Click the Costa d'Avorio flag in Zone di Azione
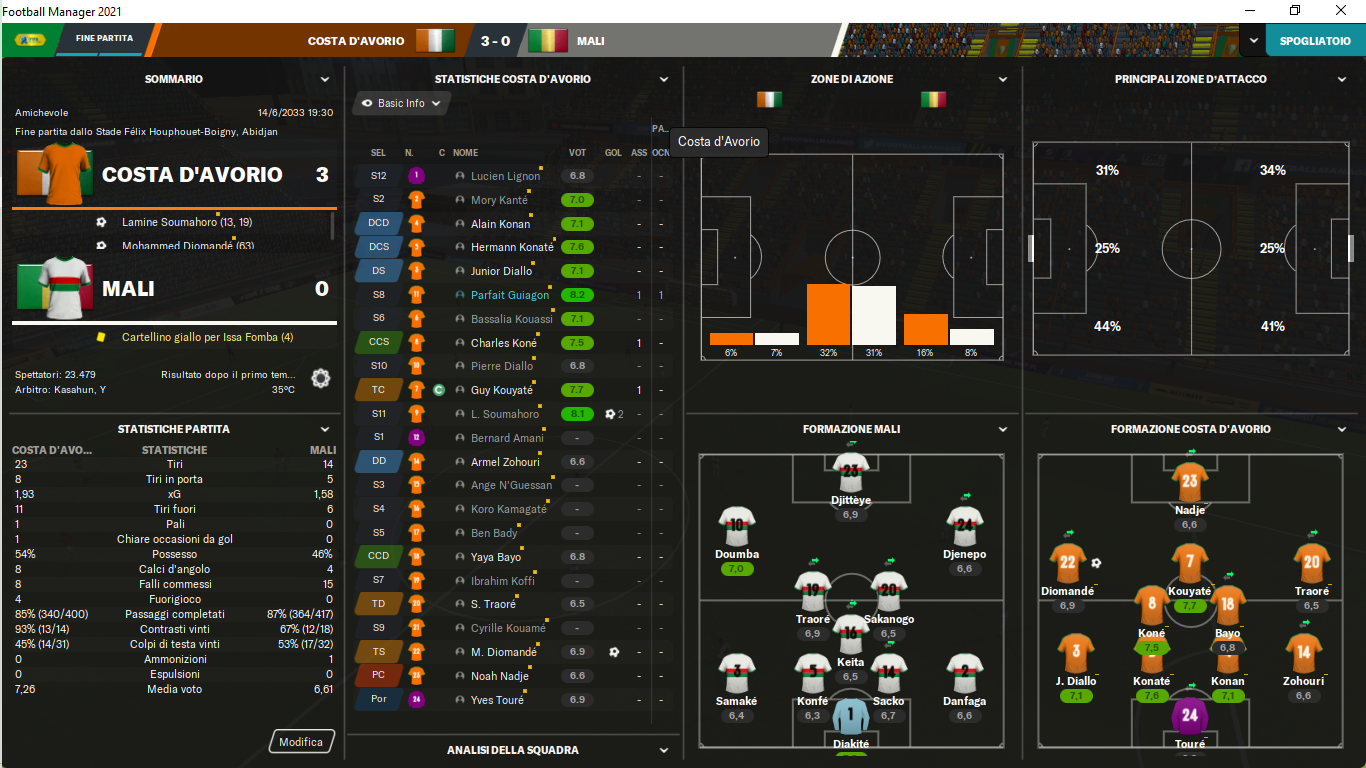The width and height of the screenshot is (1366, 768). [770, 100]
